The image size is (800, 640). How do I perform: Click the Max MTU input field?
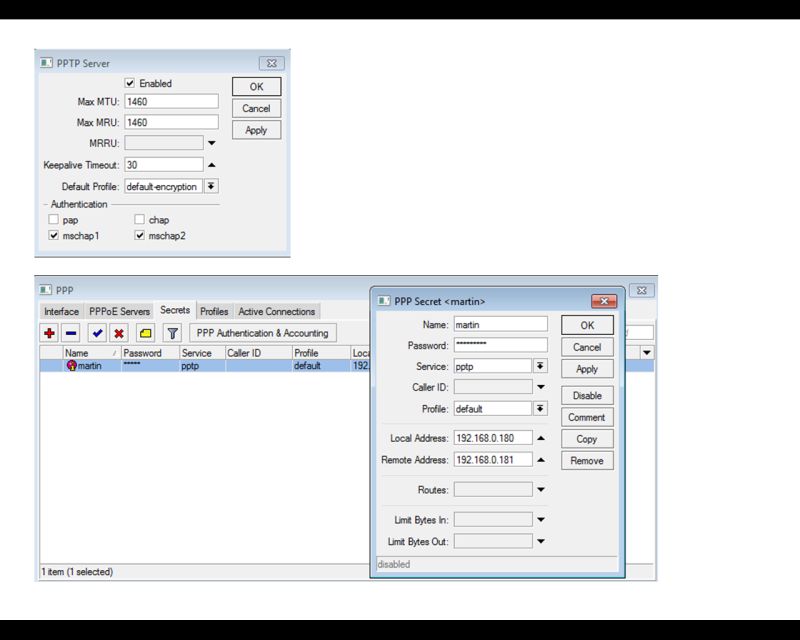(x=171, y=102)
